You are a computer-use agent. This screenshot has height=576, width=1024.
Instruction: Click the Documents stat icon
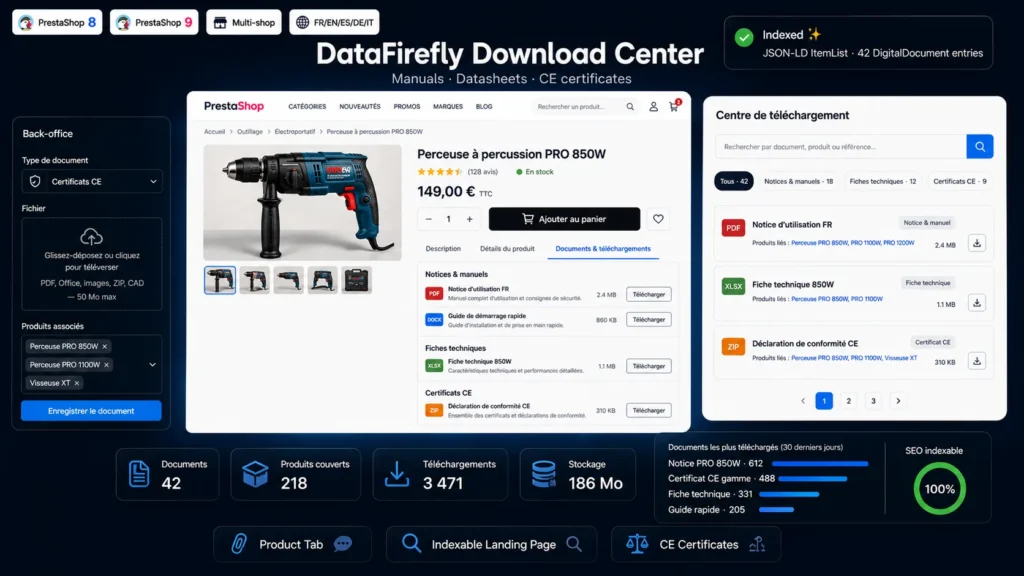pyautogui.click(x=138, y=473)
